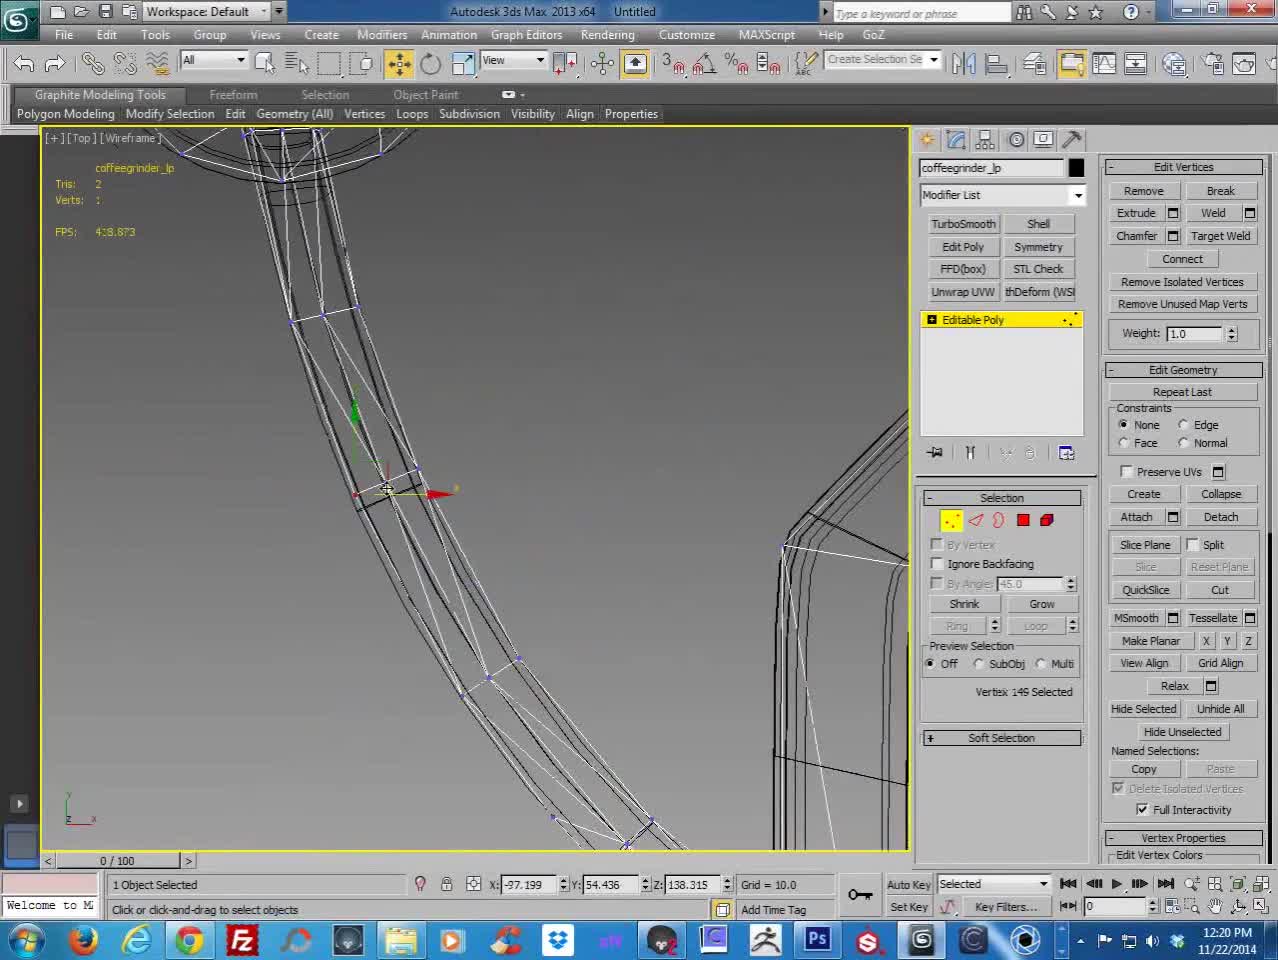The image size is (1278, 960).
Task: Click the Mirror tool icon
Action: pos(963,64)
